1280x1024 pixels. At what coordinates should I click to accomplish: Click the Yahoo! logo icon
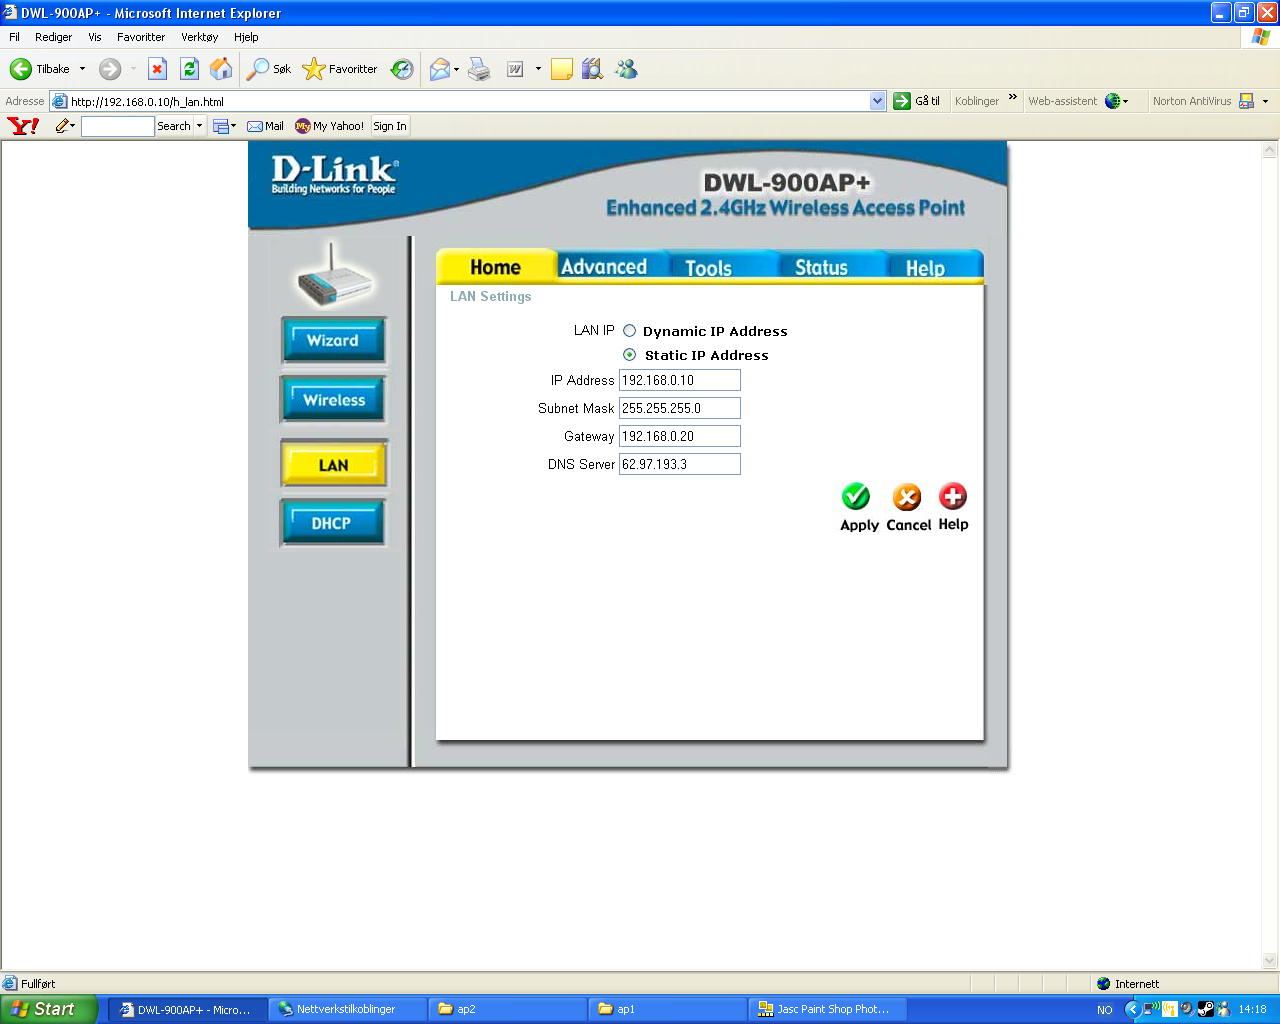pyautogui.click(x=23, y=126)
